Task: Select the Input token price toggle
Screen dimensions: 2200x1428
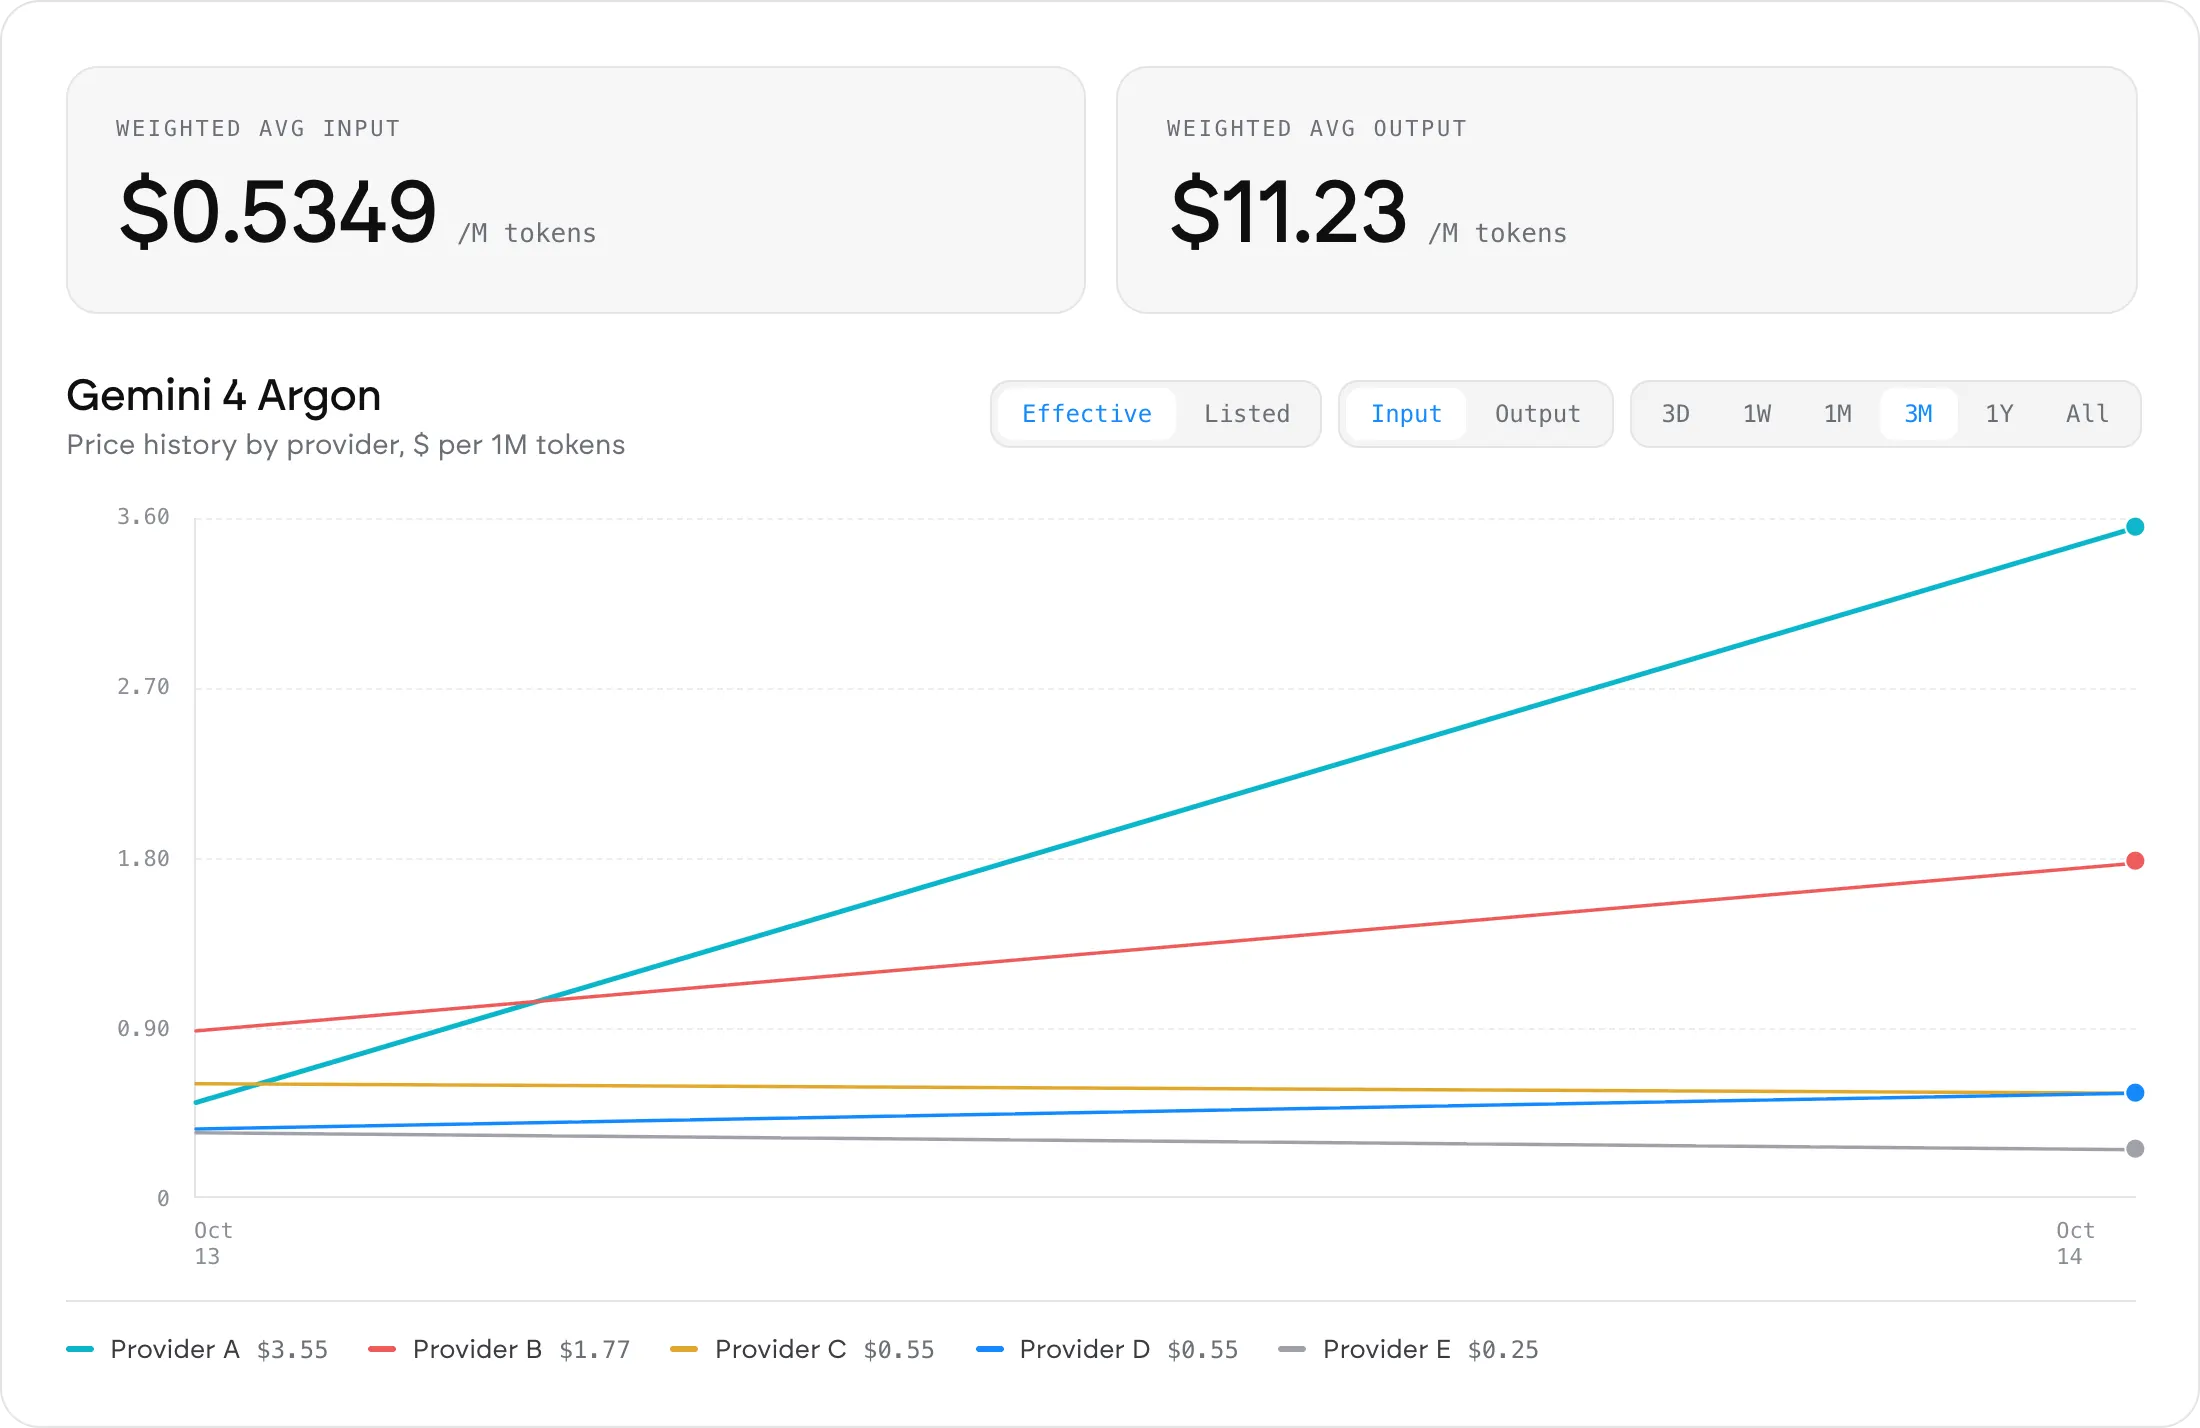Action: point(1406,414)
